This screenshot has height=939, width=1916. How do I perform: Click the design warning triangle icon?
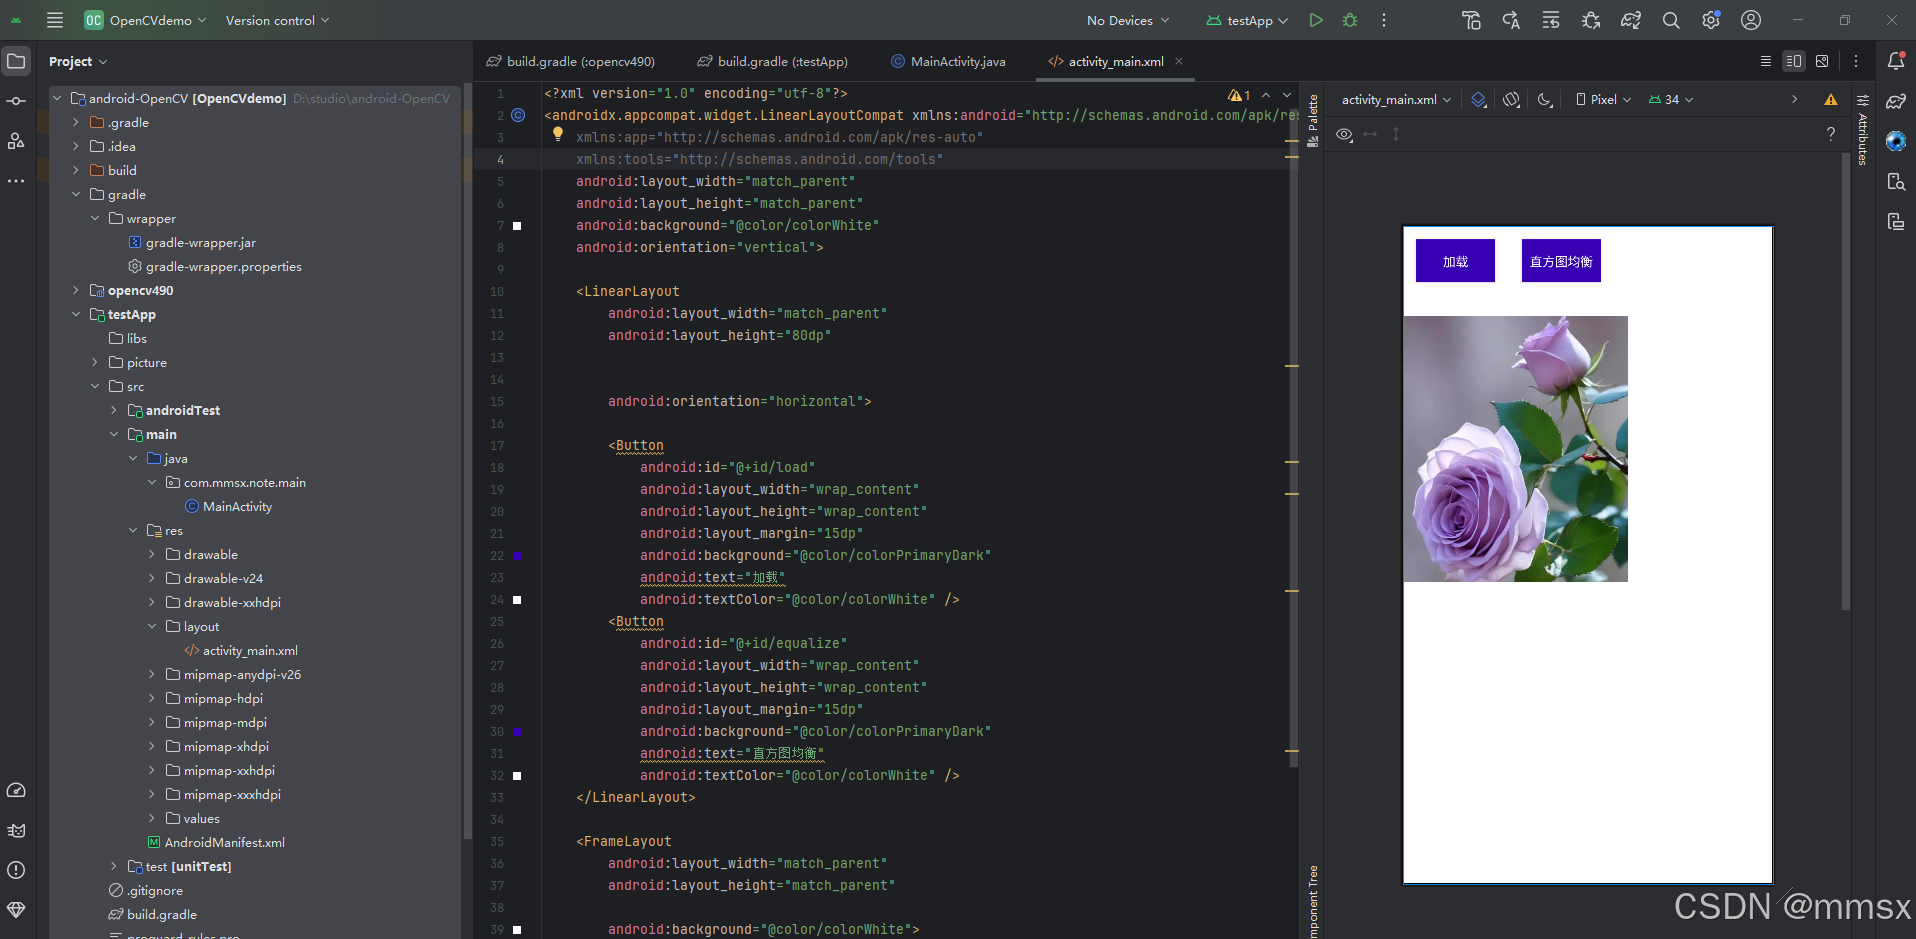point(1830,99)
